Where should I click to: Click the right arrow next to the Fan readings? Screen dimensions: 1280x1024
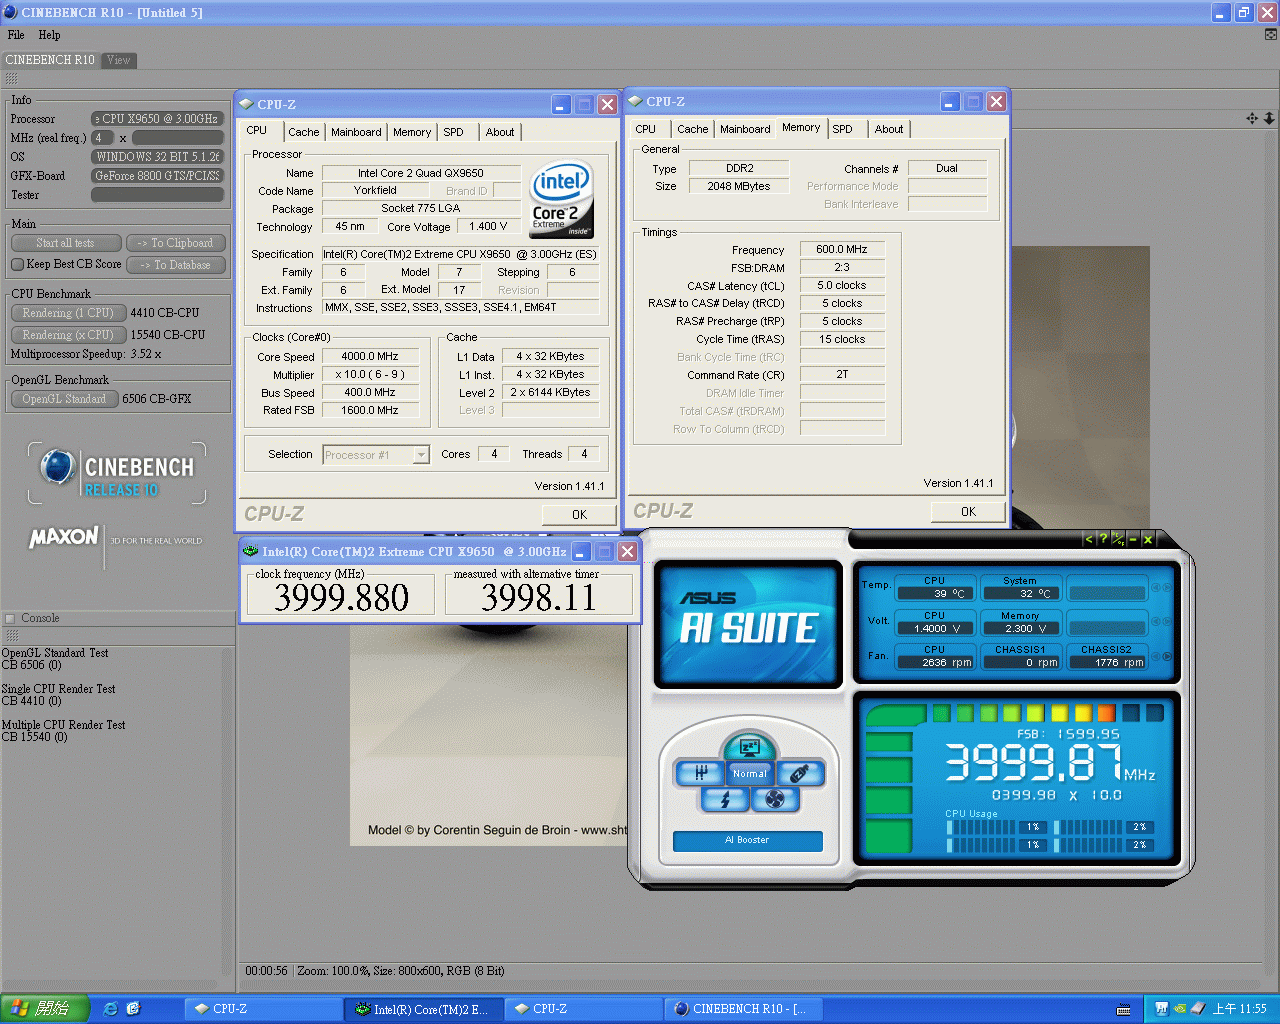pos(1167,657)
